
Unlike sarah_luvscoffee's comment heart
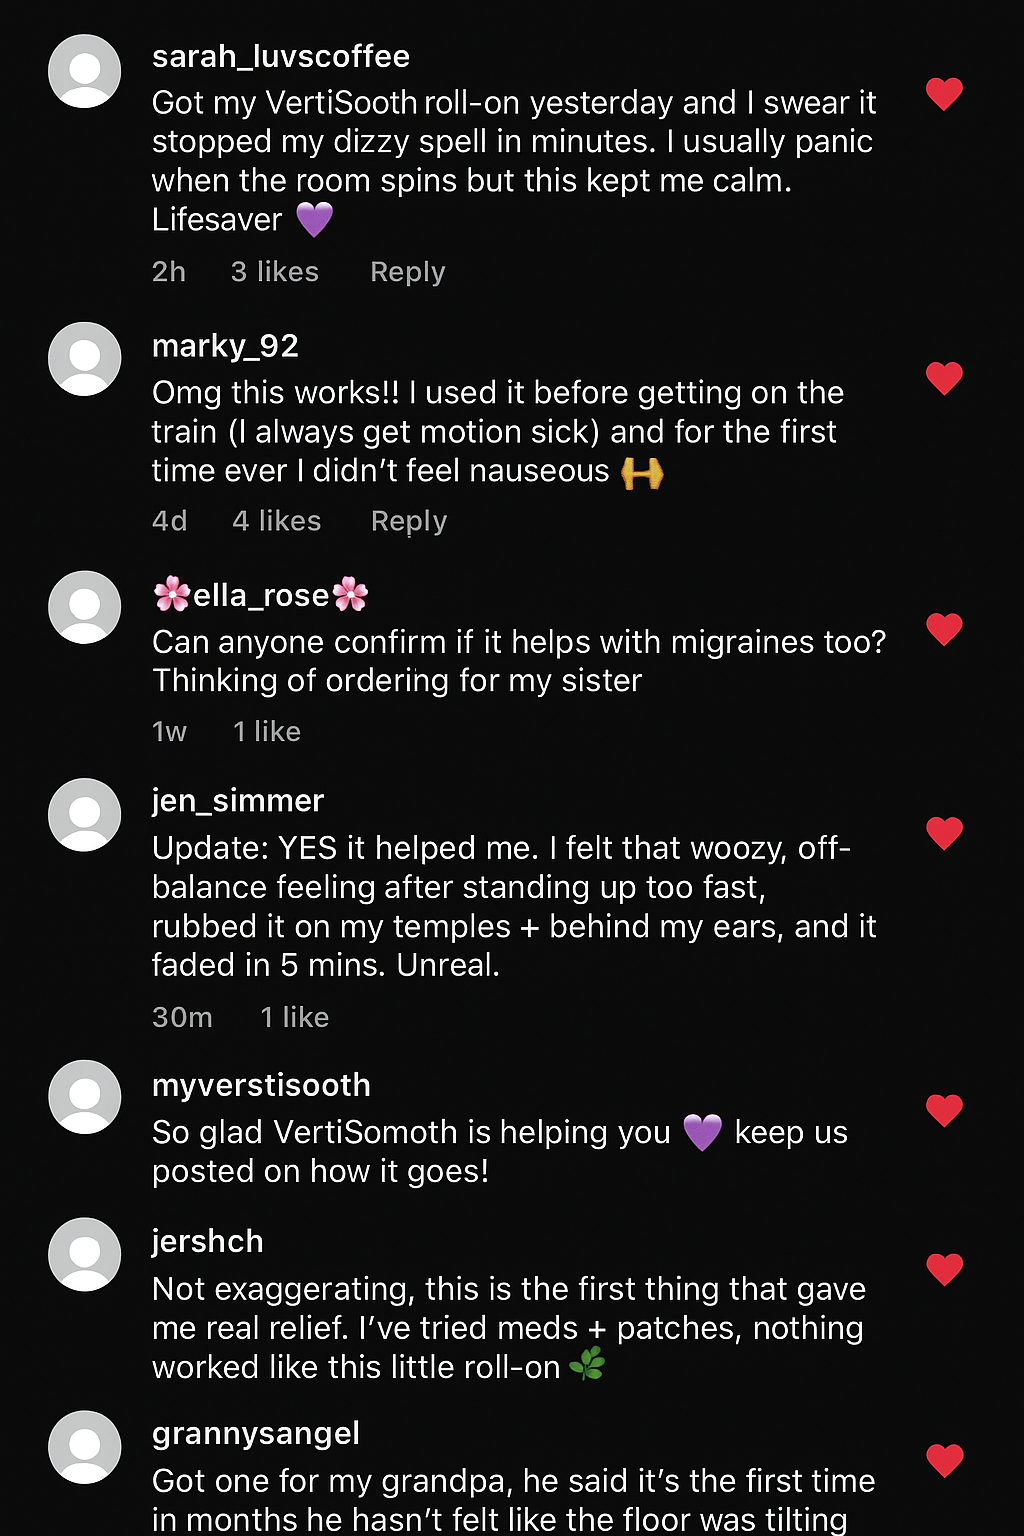[x=944, y=94]
